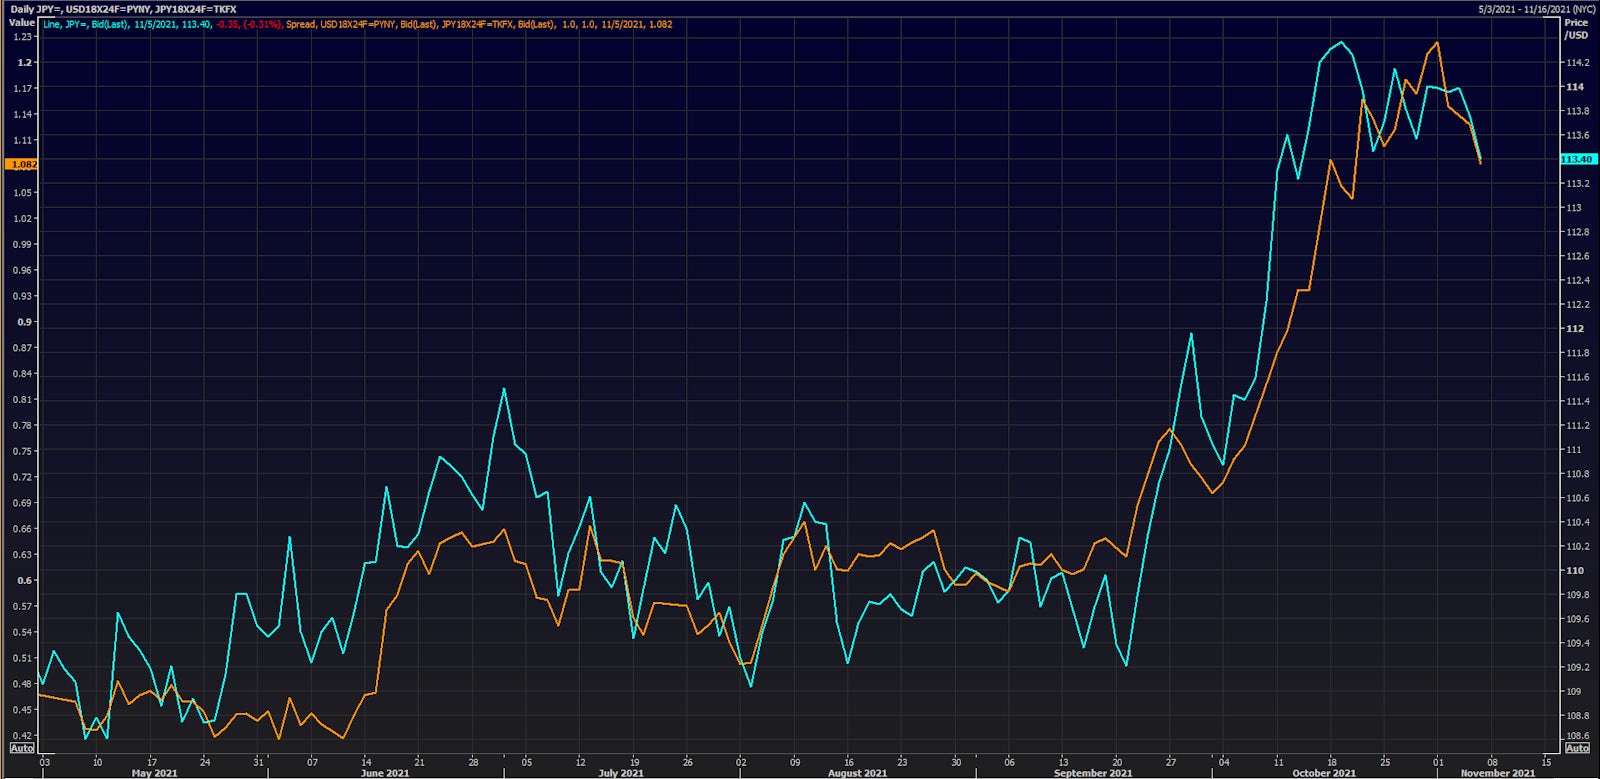Click the '15' date tick in November

pos(1546,762)
